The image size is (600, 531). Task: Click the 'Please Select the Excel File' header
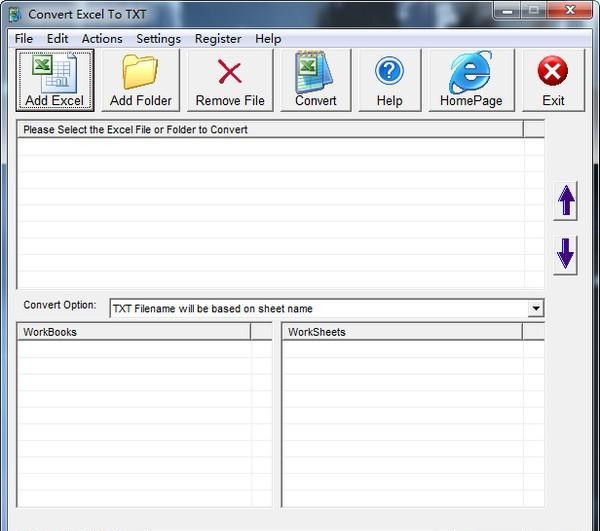click(270, 129)
